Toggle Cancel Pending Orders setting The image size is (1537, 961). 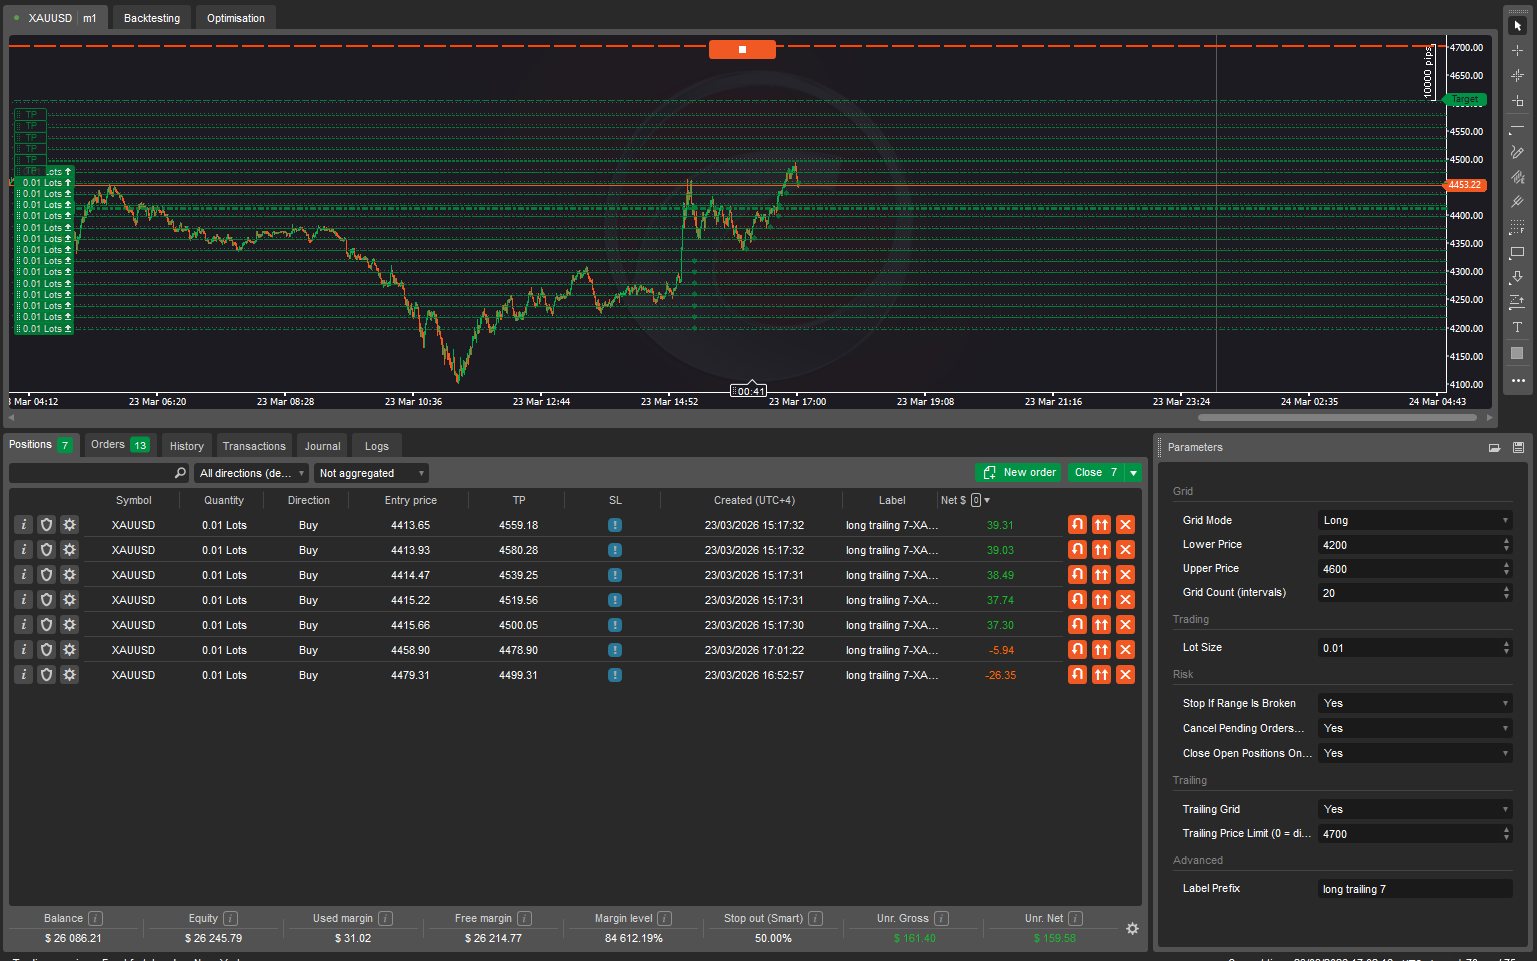click(1413, 728)
